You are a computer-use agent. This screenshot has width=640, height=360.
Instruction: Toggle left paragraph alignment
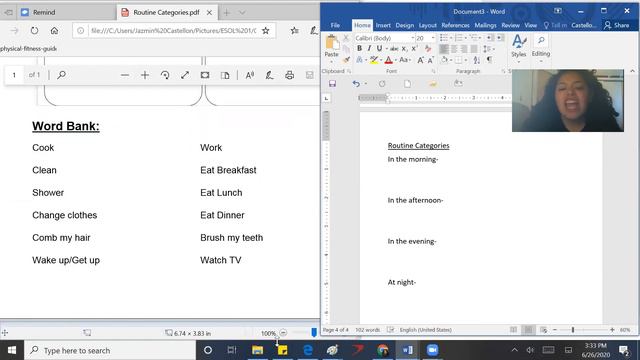point(444,49)
